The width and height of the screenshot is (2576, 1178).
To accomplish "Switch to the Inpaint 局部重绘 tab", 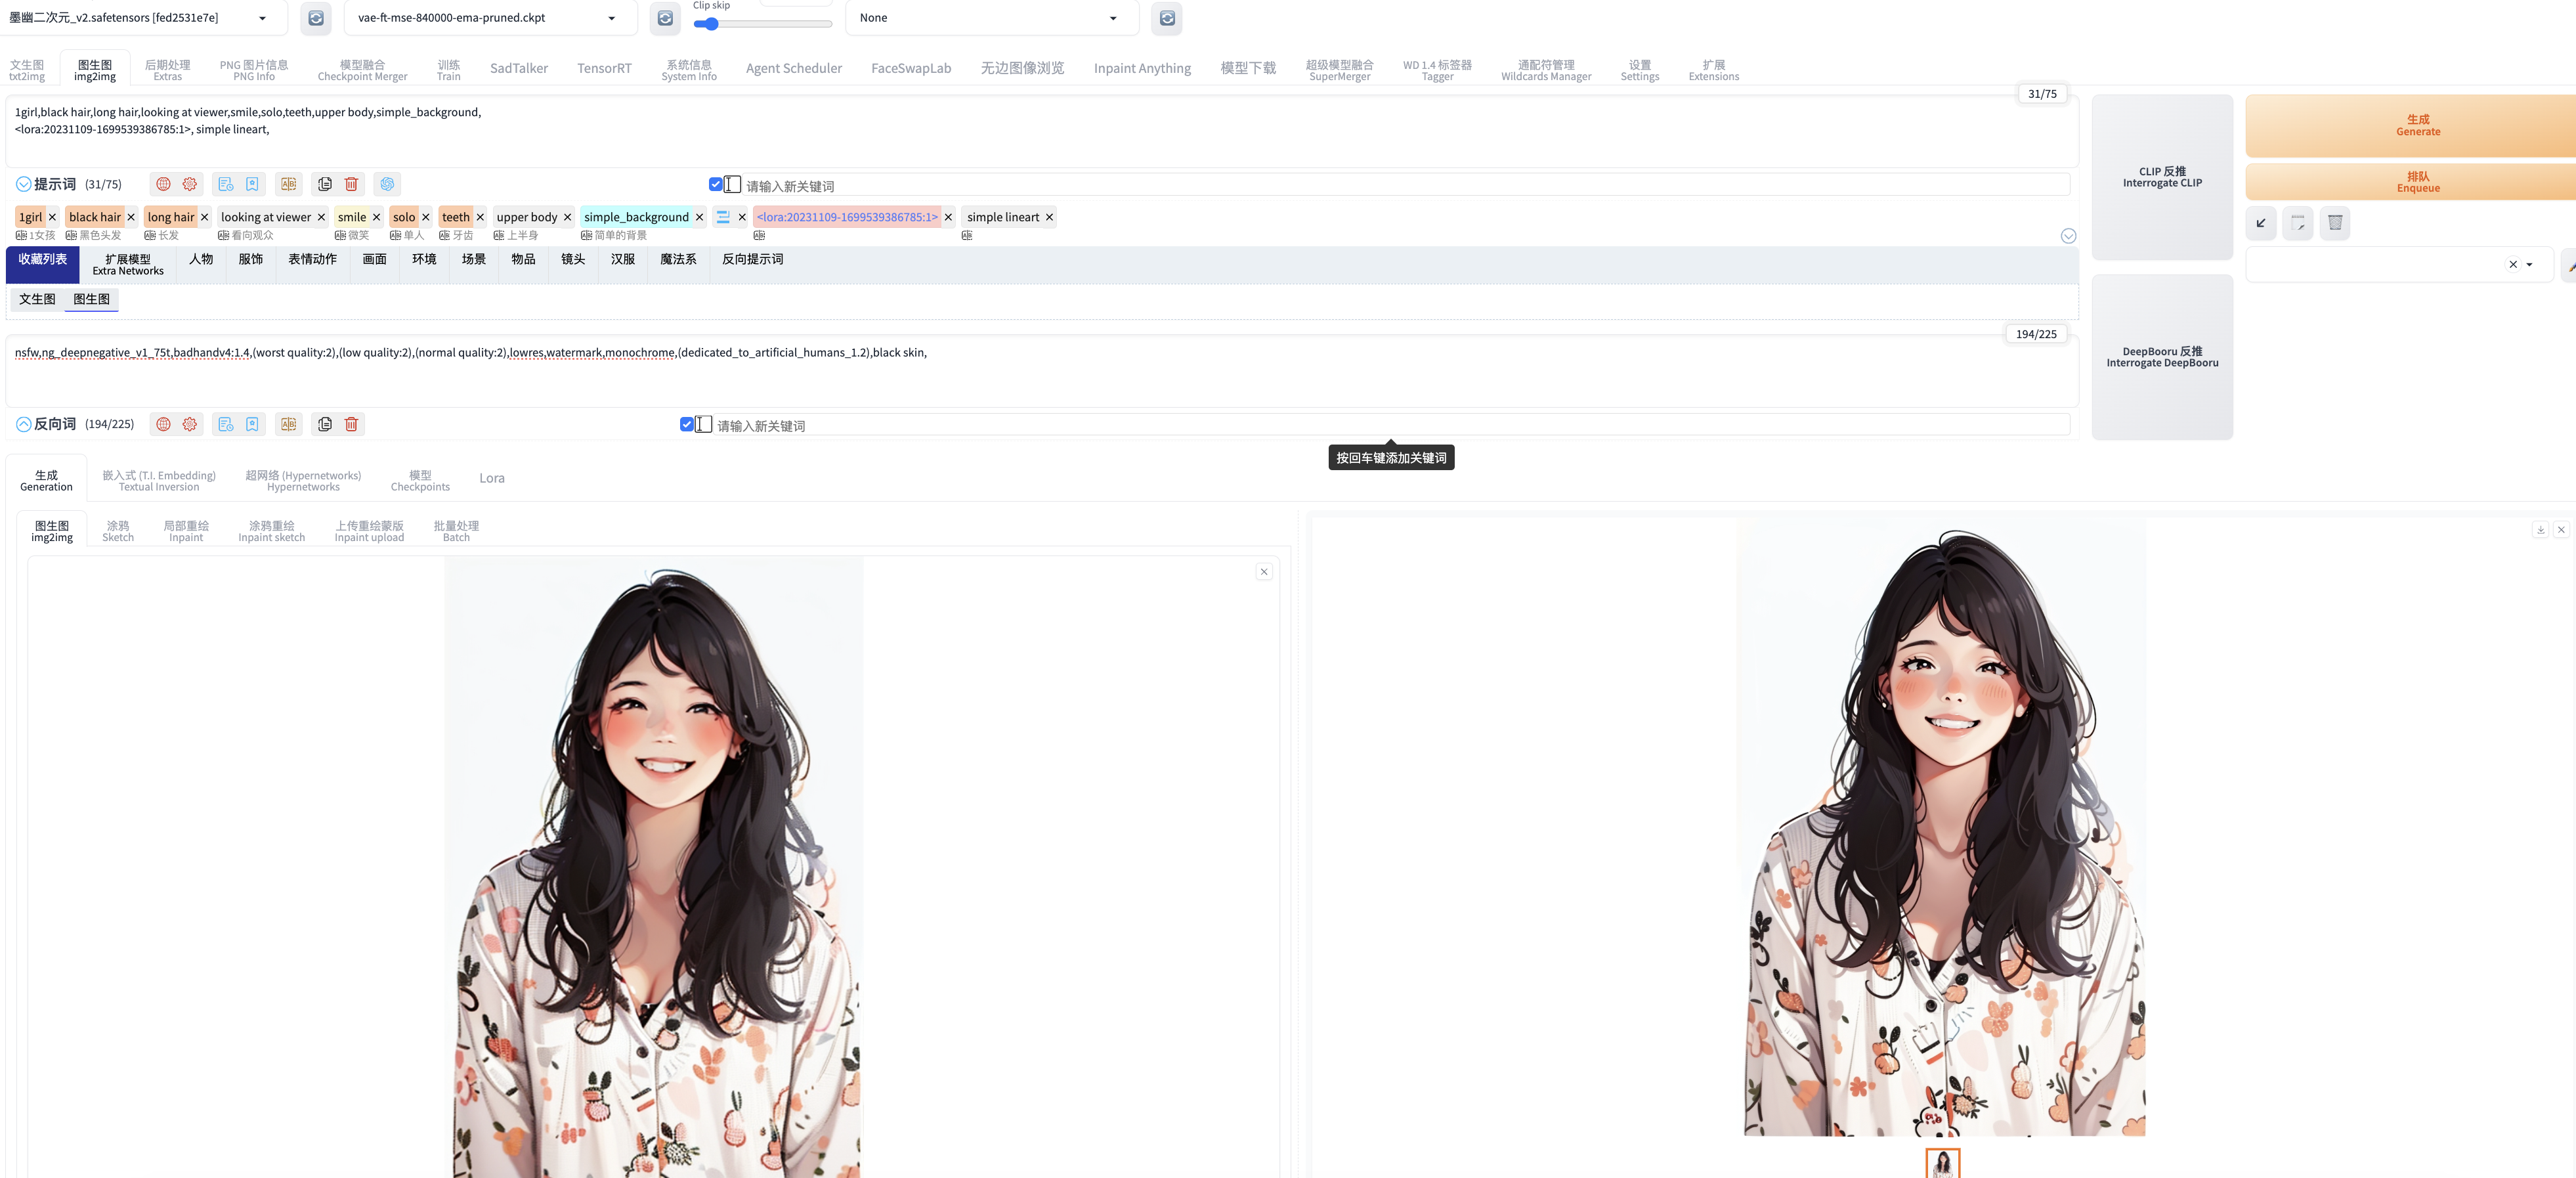I will [x=186, y=531].
